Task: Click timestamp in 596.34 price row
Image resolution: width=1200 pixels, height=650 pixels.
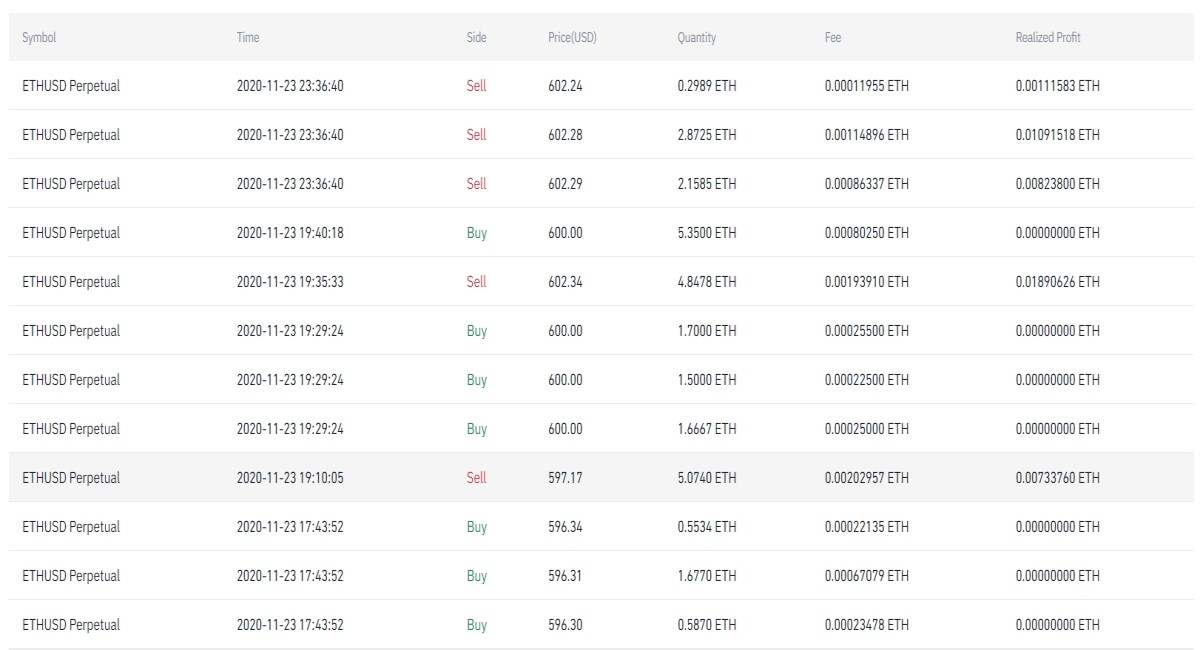Action: click(x=290, y=527)
